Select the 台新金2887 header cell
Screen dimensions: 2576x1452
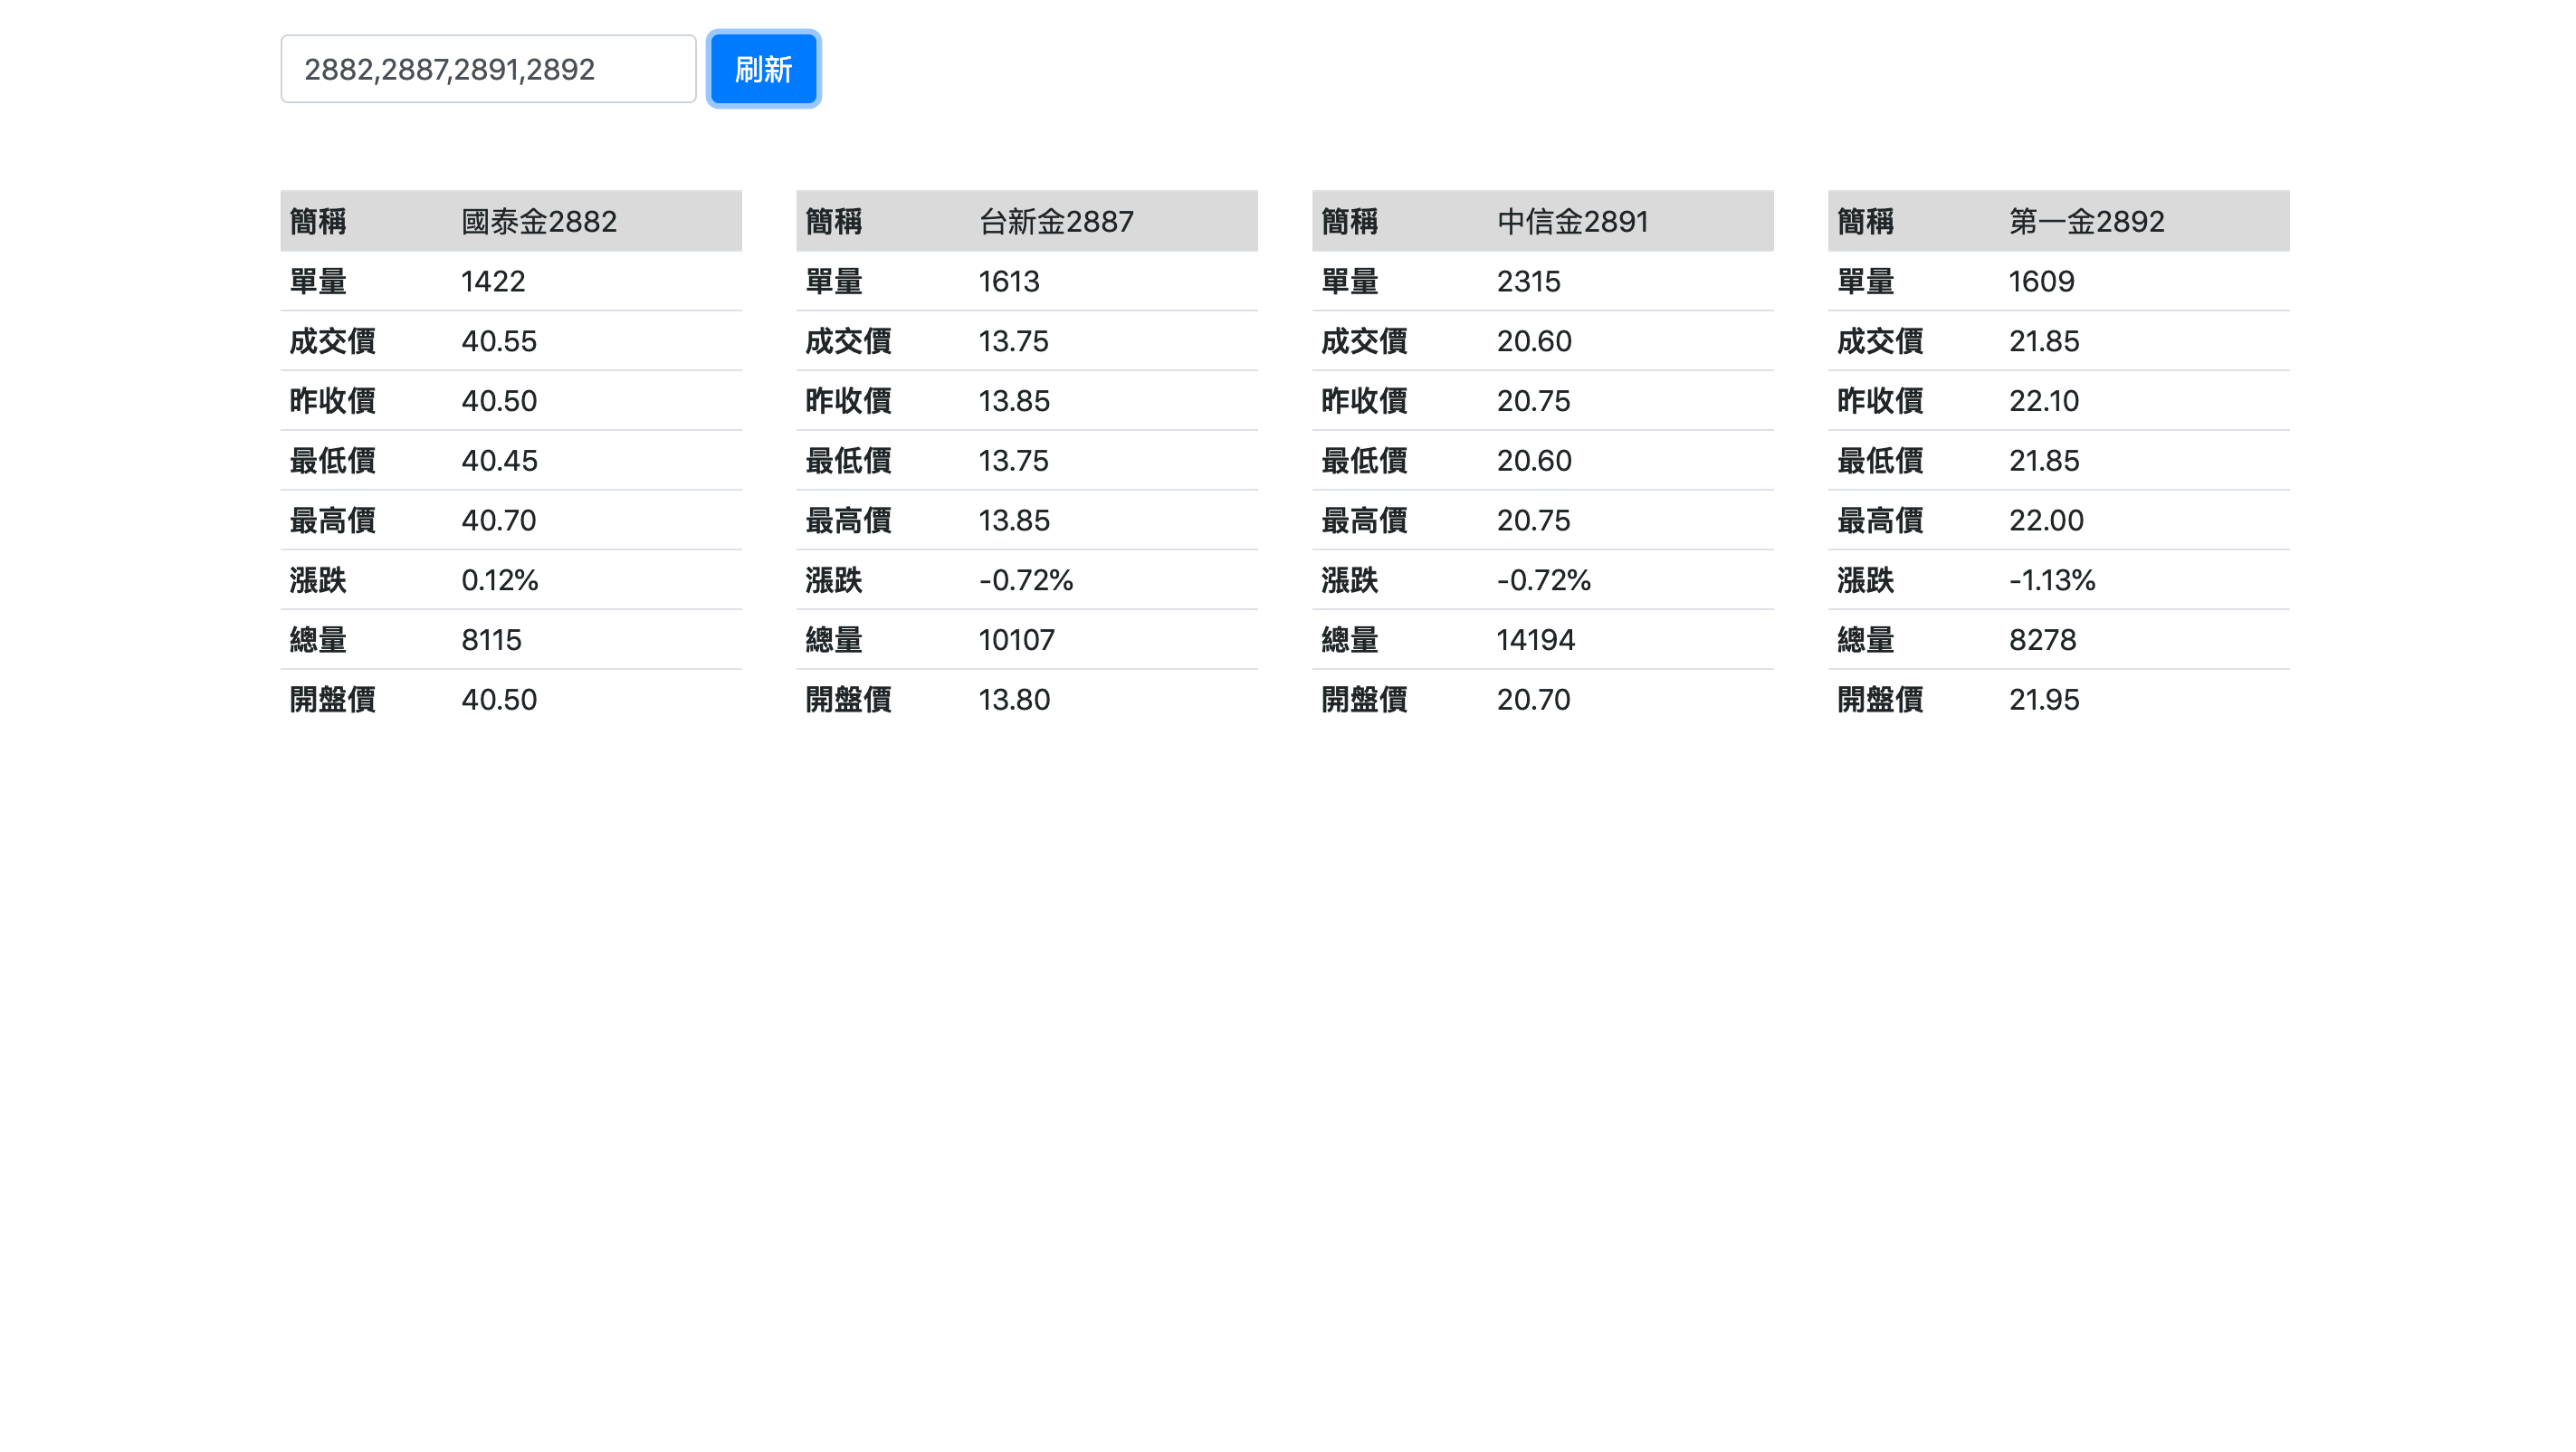[x=1056, y=221]
